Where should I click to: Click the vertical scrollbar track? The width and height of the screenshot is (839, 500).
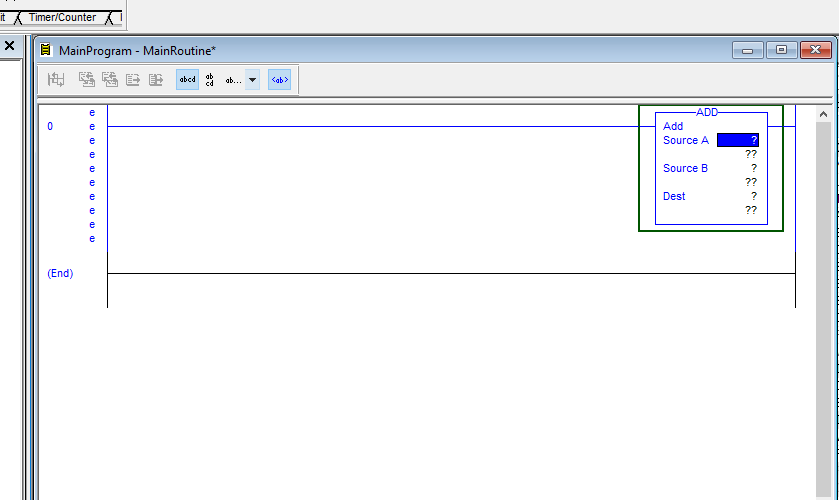[x=823, y=310]
